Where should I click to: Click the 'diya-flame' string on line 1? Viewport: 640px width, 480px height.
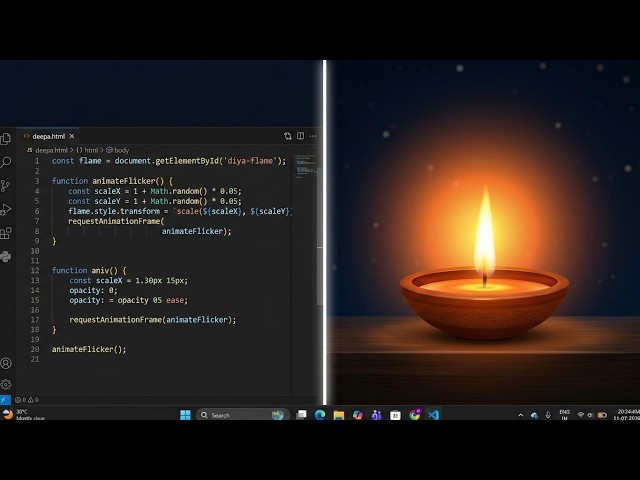[x=250, y=161]
